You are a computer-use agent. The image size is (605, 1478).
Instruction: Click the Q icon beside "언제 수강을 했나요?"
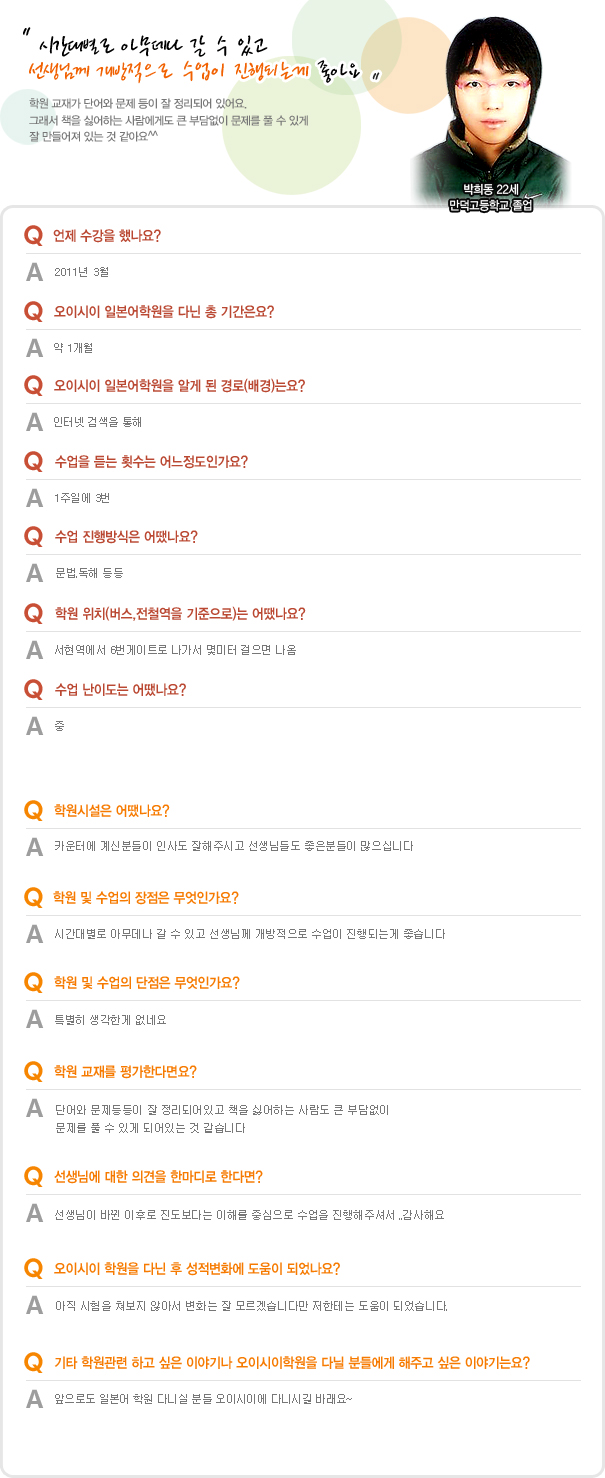(34, 235)
